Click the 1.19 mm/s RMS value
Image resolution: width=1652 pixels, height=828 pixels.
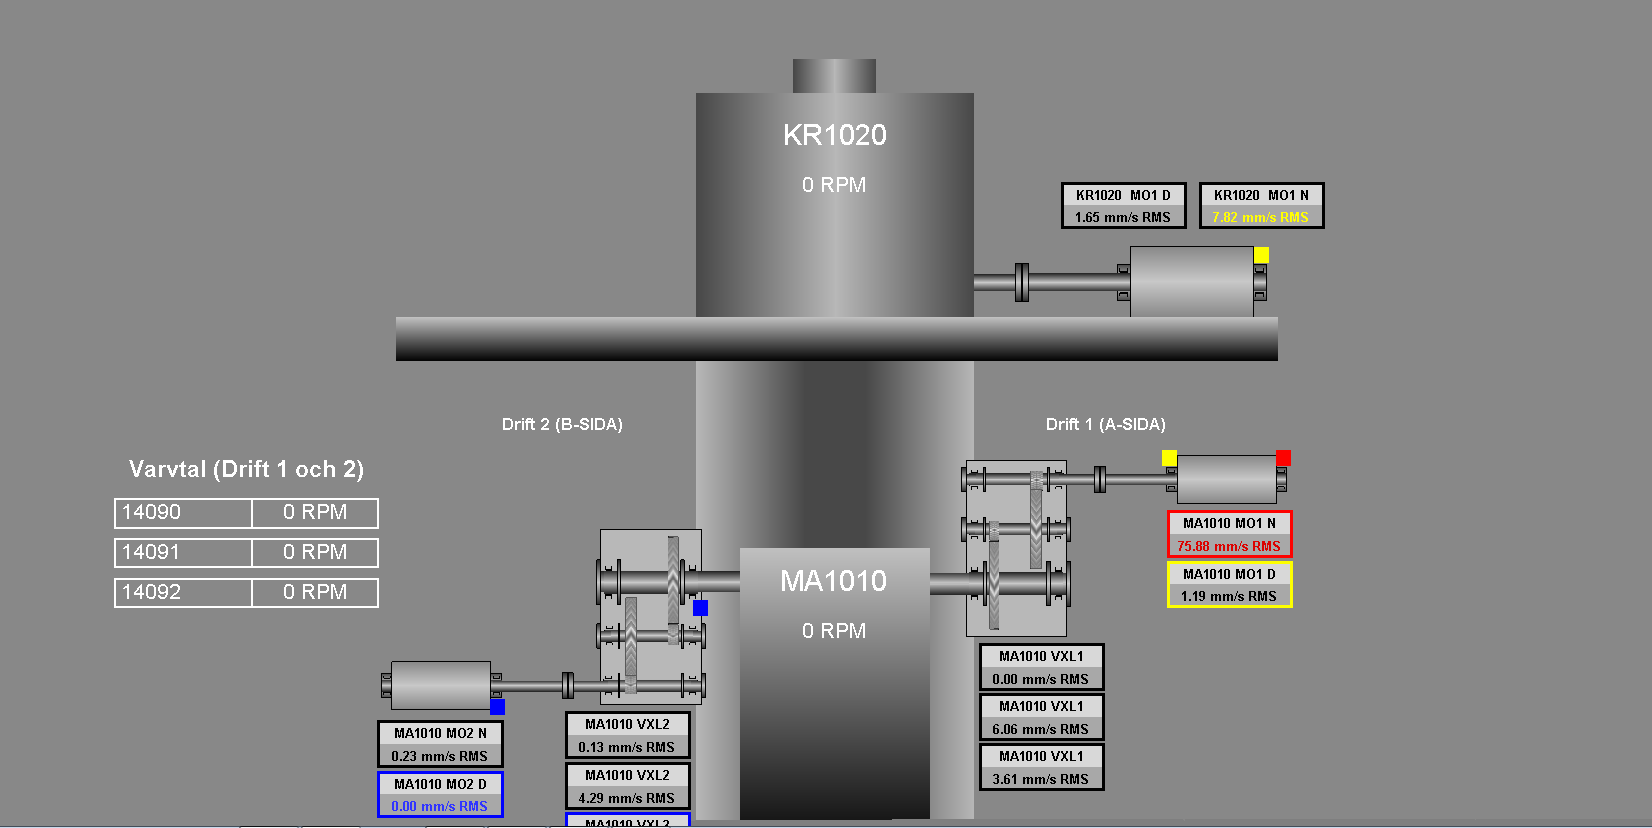click(1228, 596)
